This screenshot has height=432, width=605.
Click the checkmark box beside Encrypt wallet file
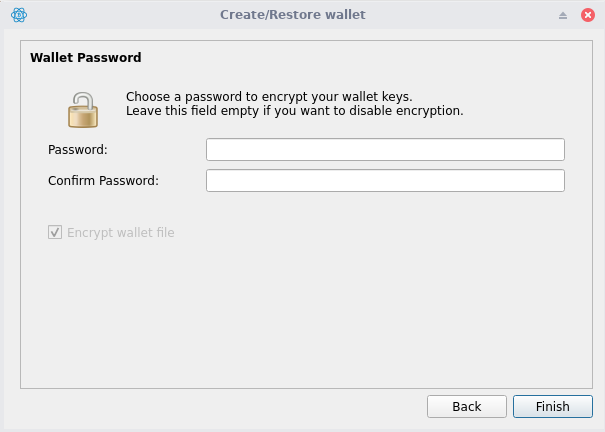point(55,233)
